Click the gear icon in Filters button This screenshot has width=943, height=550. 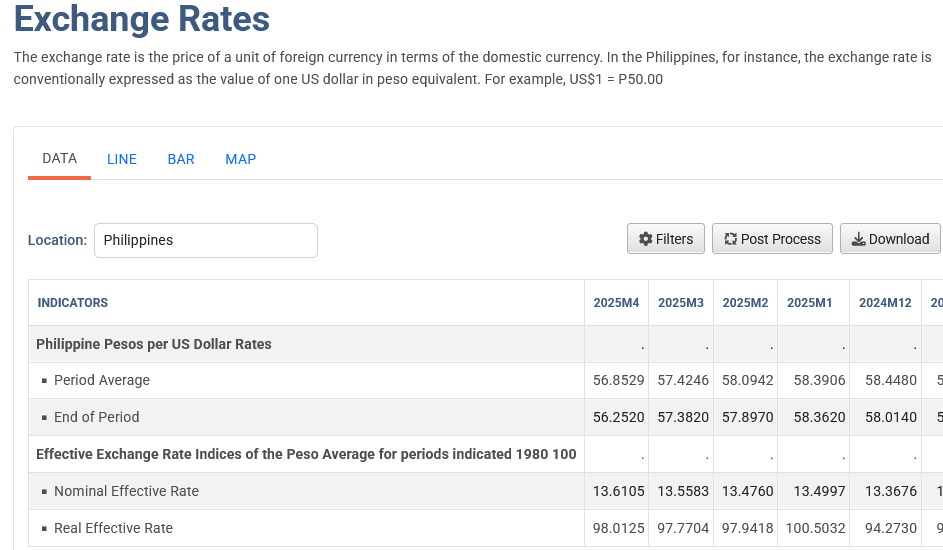click(x=645, y=239)
